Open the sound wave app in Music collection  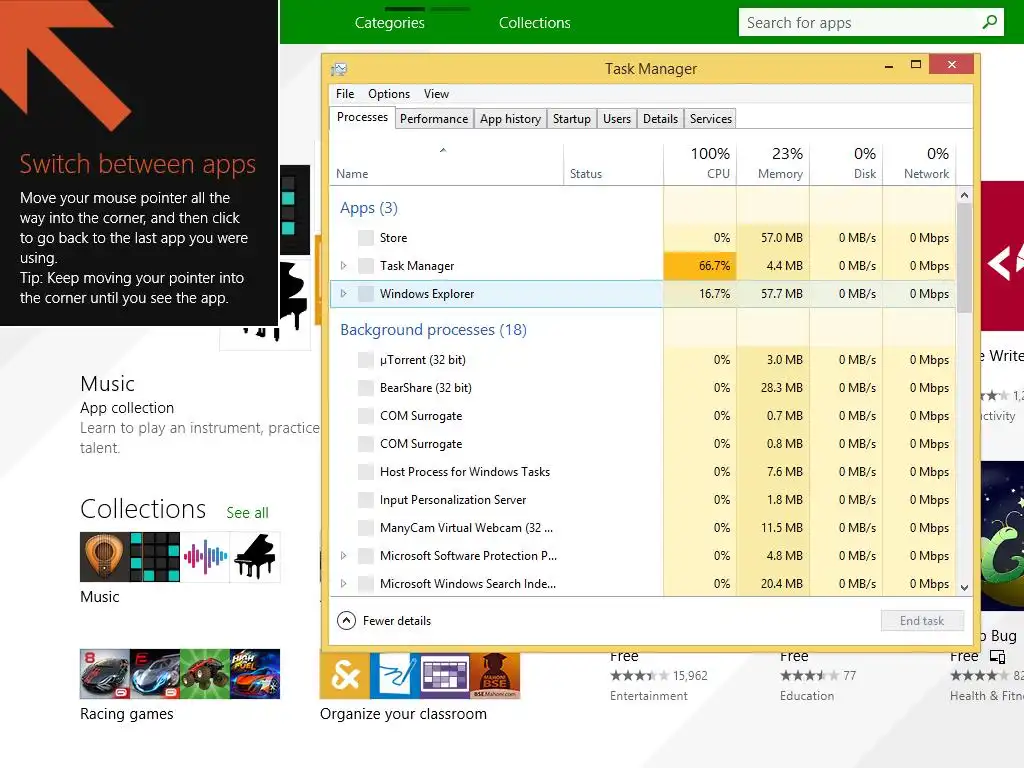(205, 557)
